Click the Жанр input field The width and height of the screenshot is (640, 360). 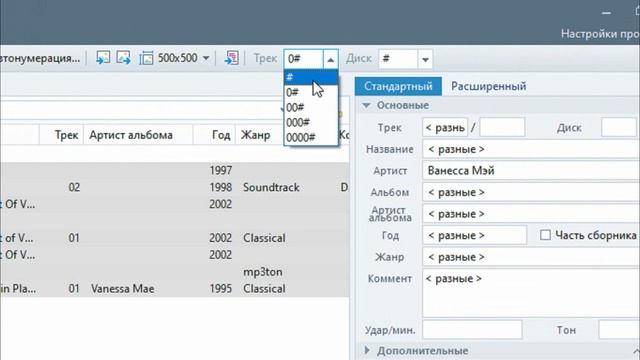click(531, 257)
